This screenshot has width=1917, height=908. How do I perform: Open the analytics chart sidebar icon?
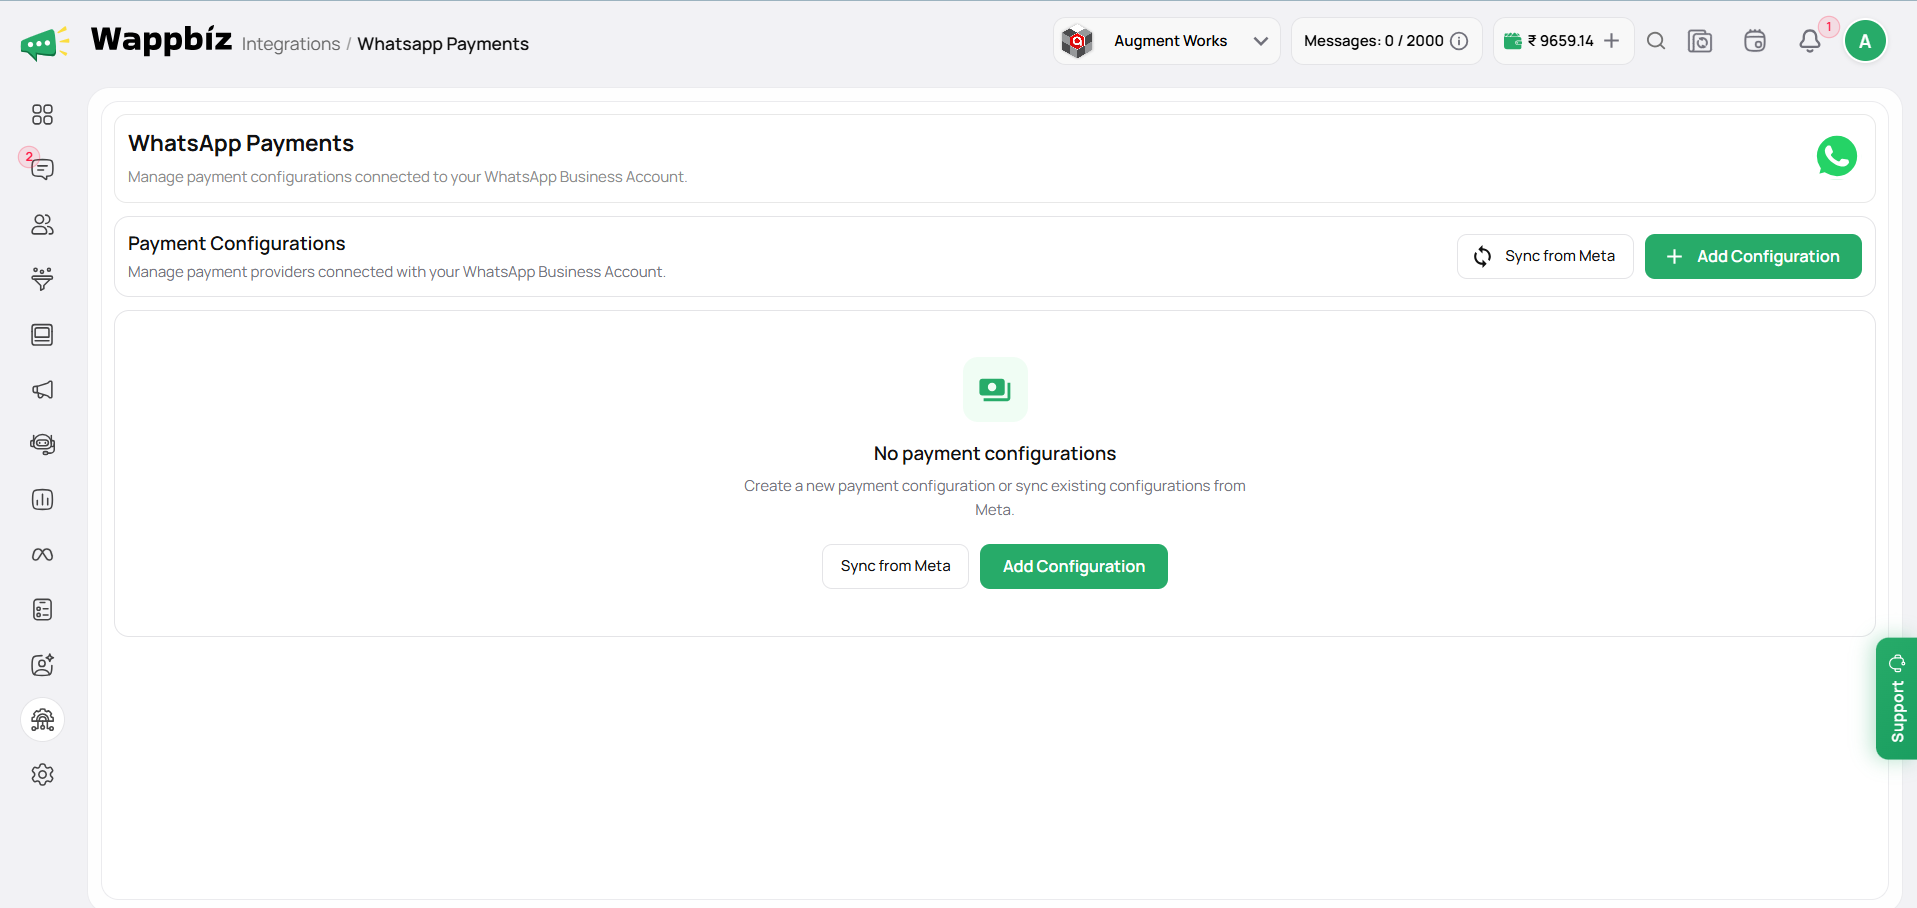[x=42, y=500]
